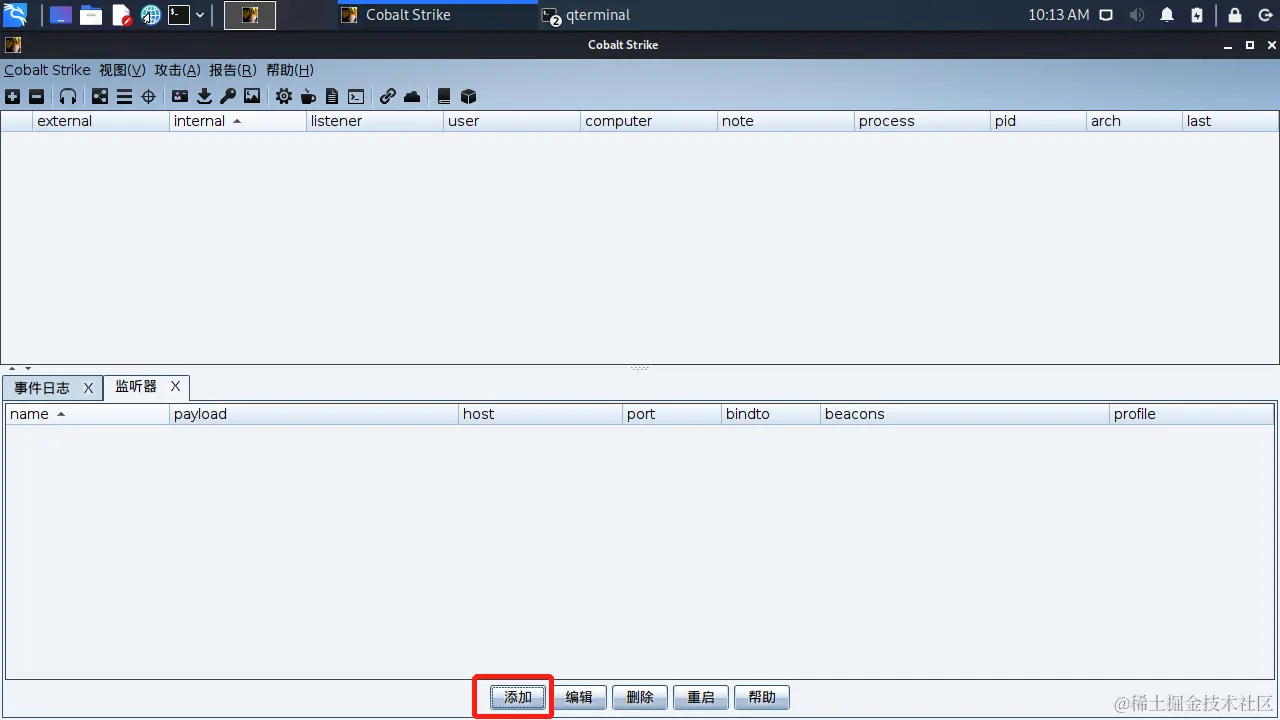Click the 10:13 AM clock

click(x=1058, y=15)
